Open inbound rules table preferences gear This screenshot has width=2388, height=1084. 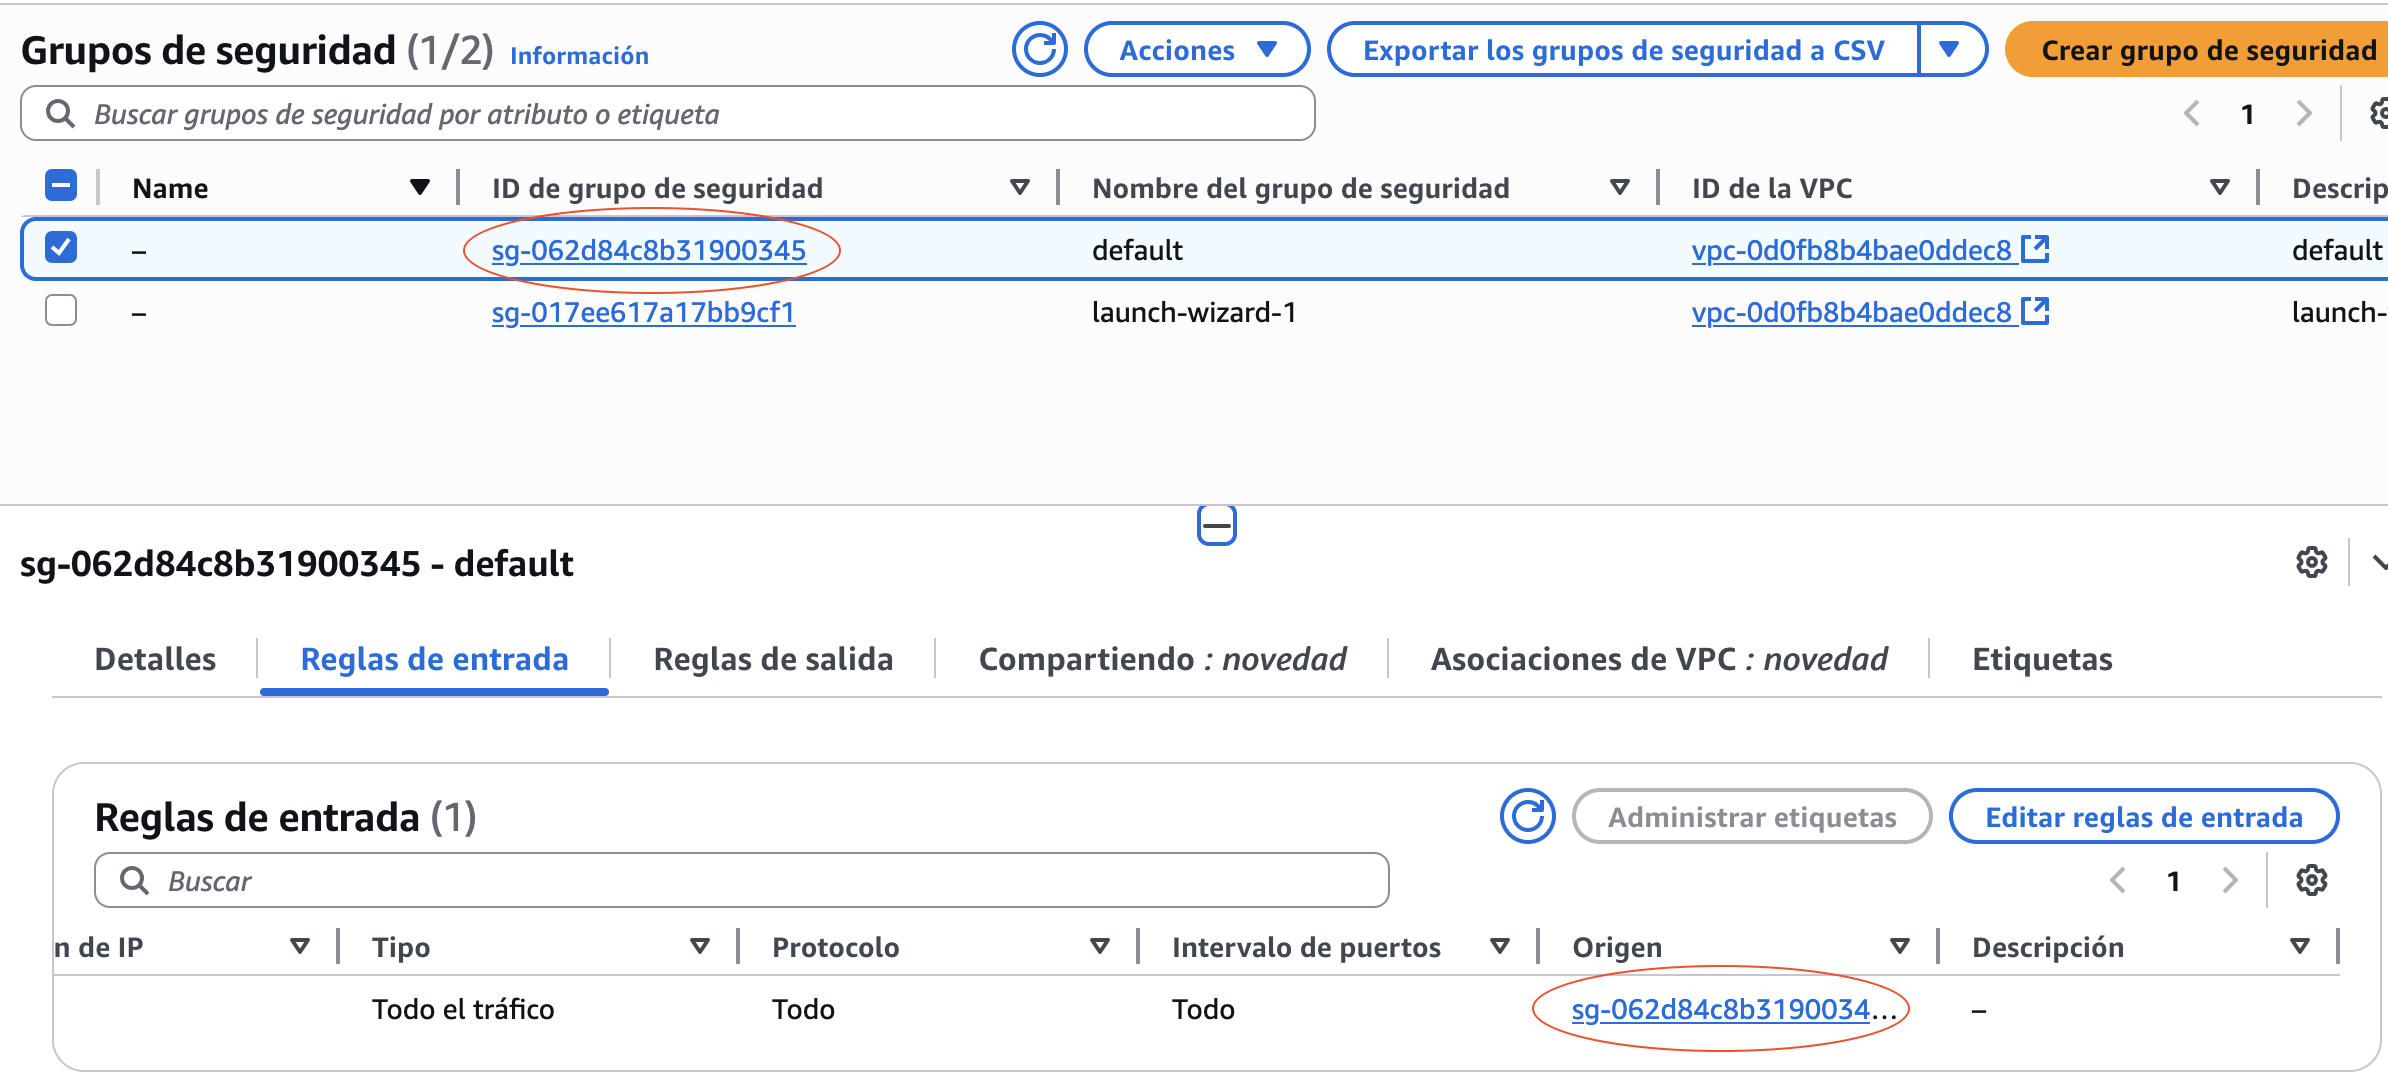pyautogui.click(x=2311, y=881)
